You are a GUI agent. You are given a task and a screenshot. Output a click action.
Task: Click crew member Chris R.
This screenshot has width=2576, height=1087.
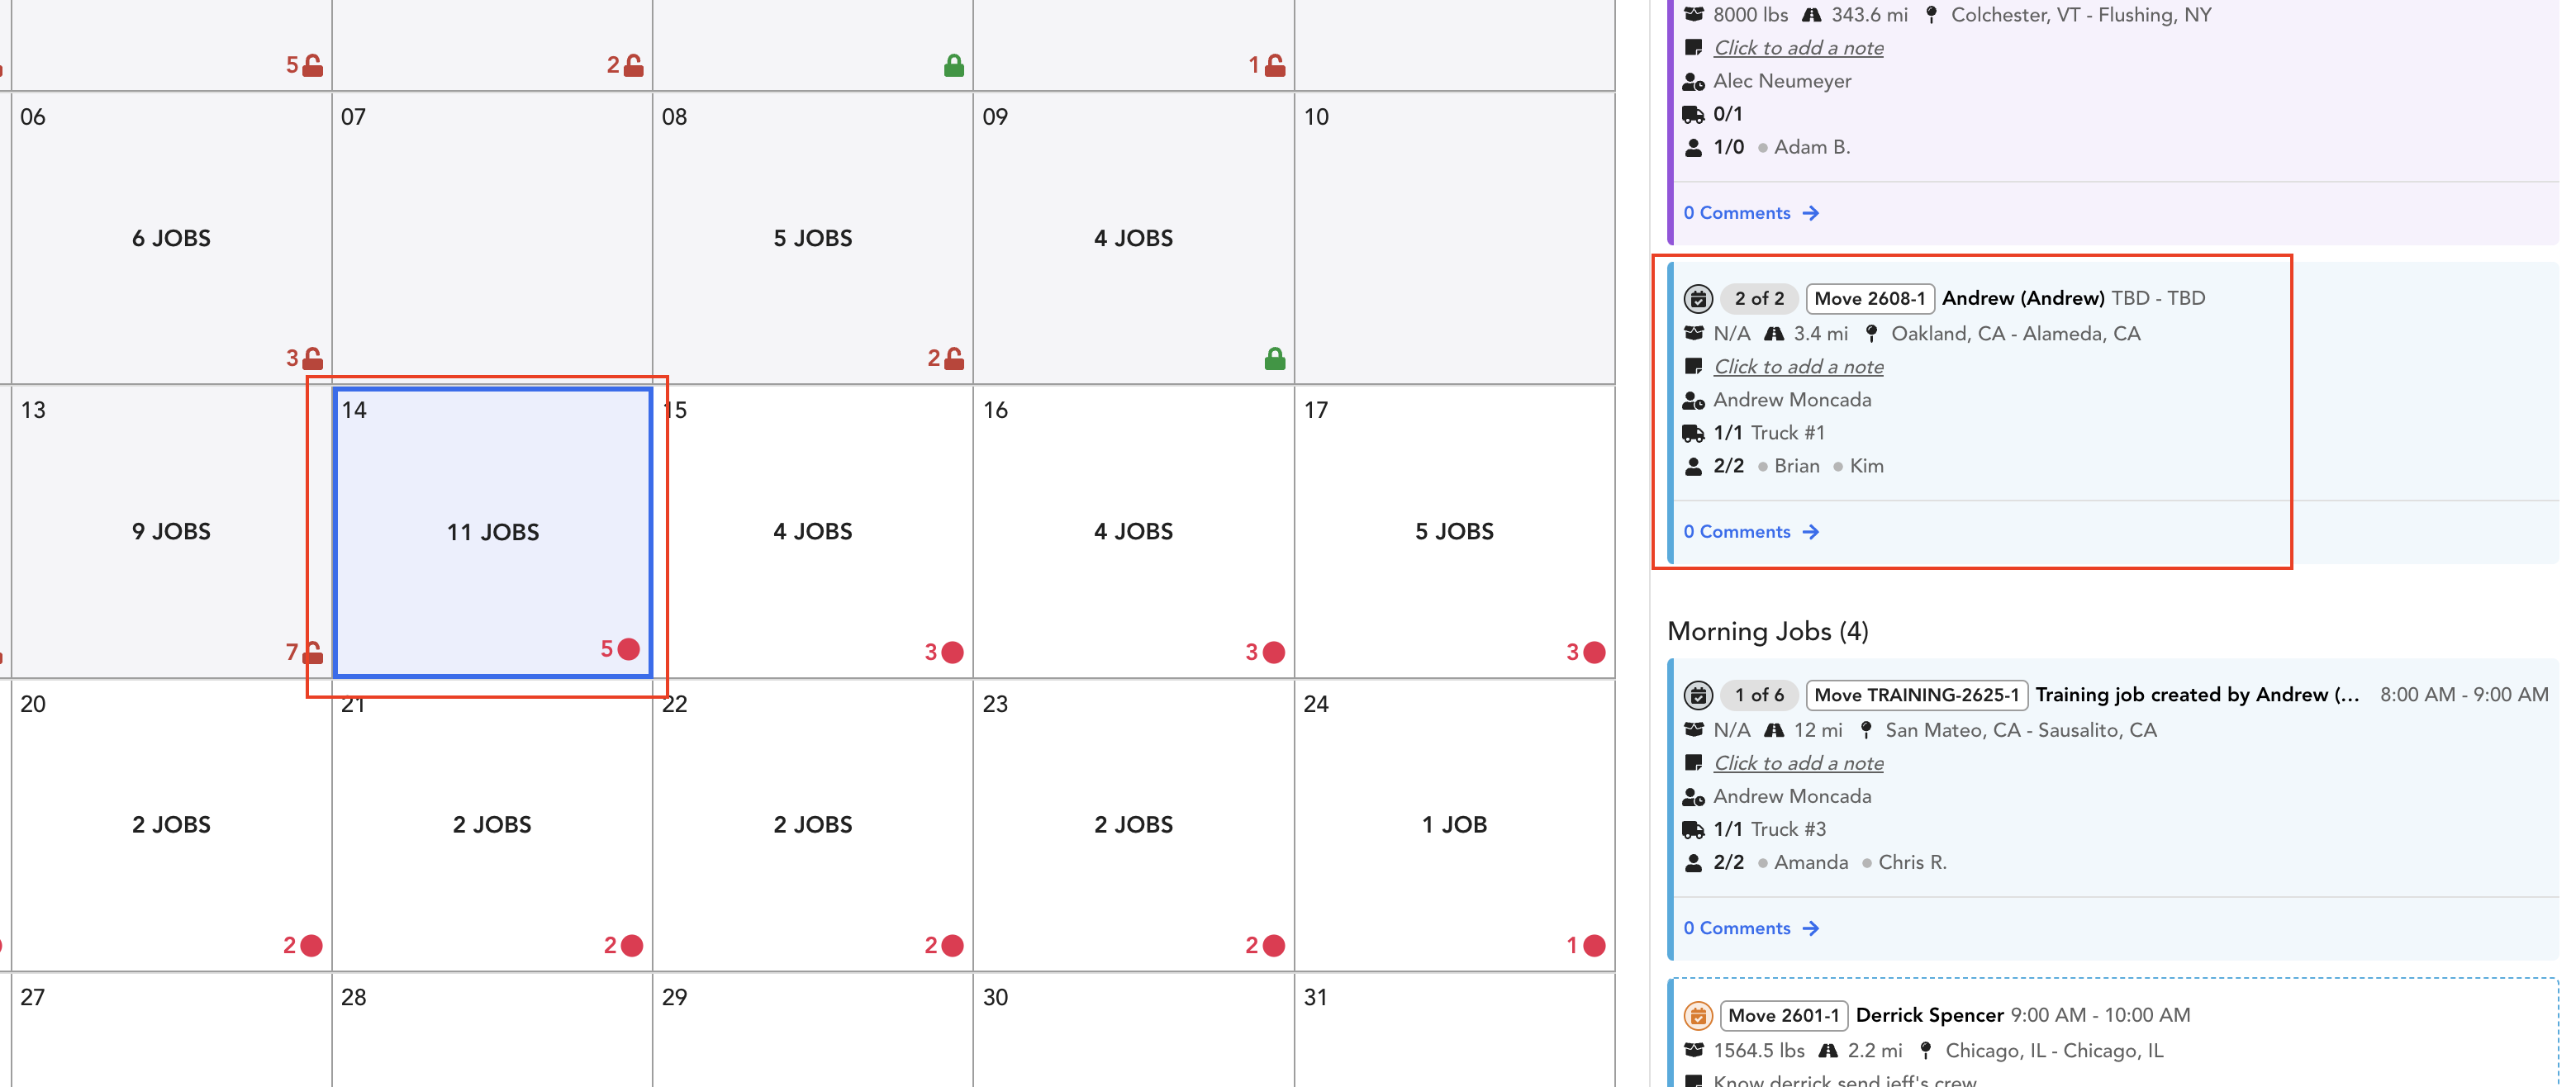(x=1912, y=862)
